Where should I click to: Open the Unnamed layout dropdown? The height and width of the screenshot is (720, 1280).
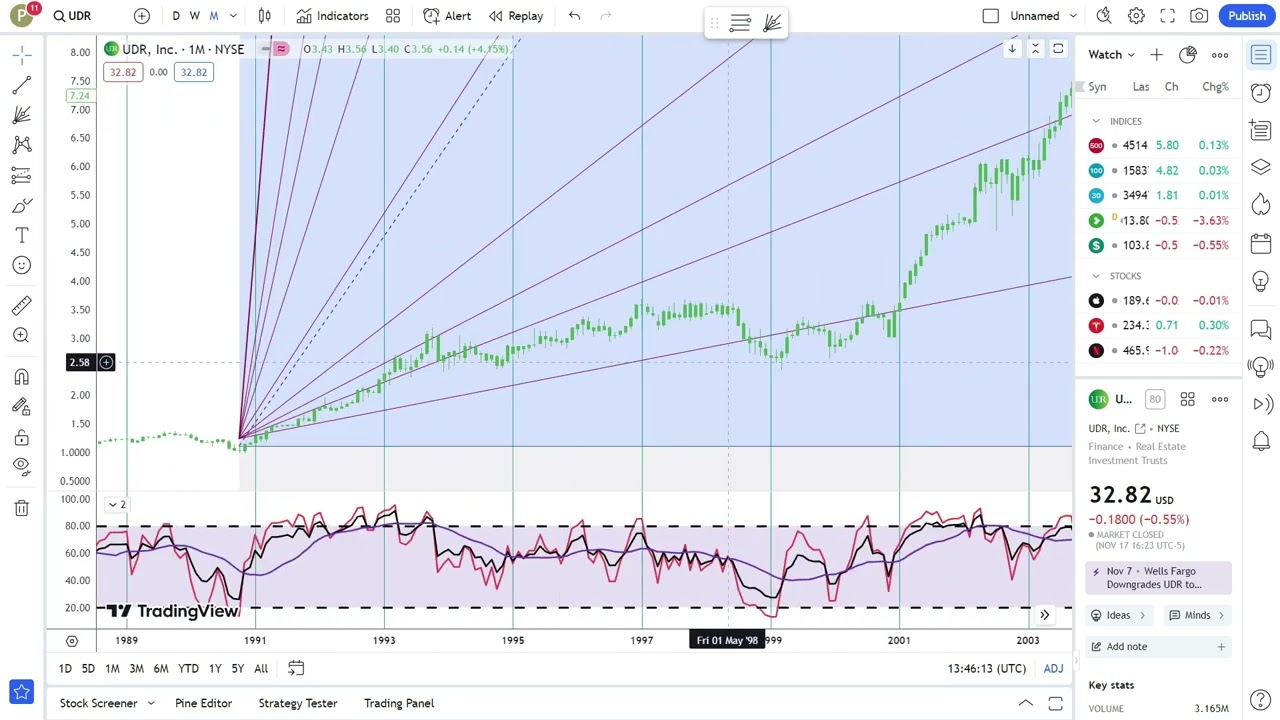(1043, 16)
